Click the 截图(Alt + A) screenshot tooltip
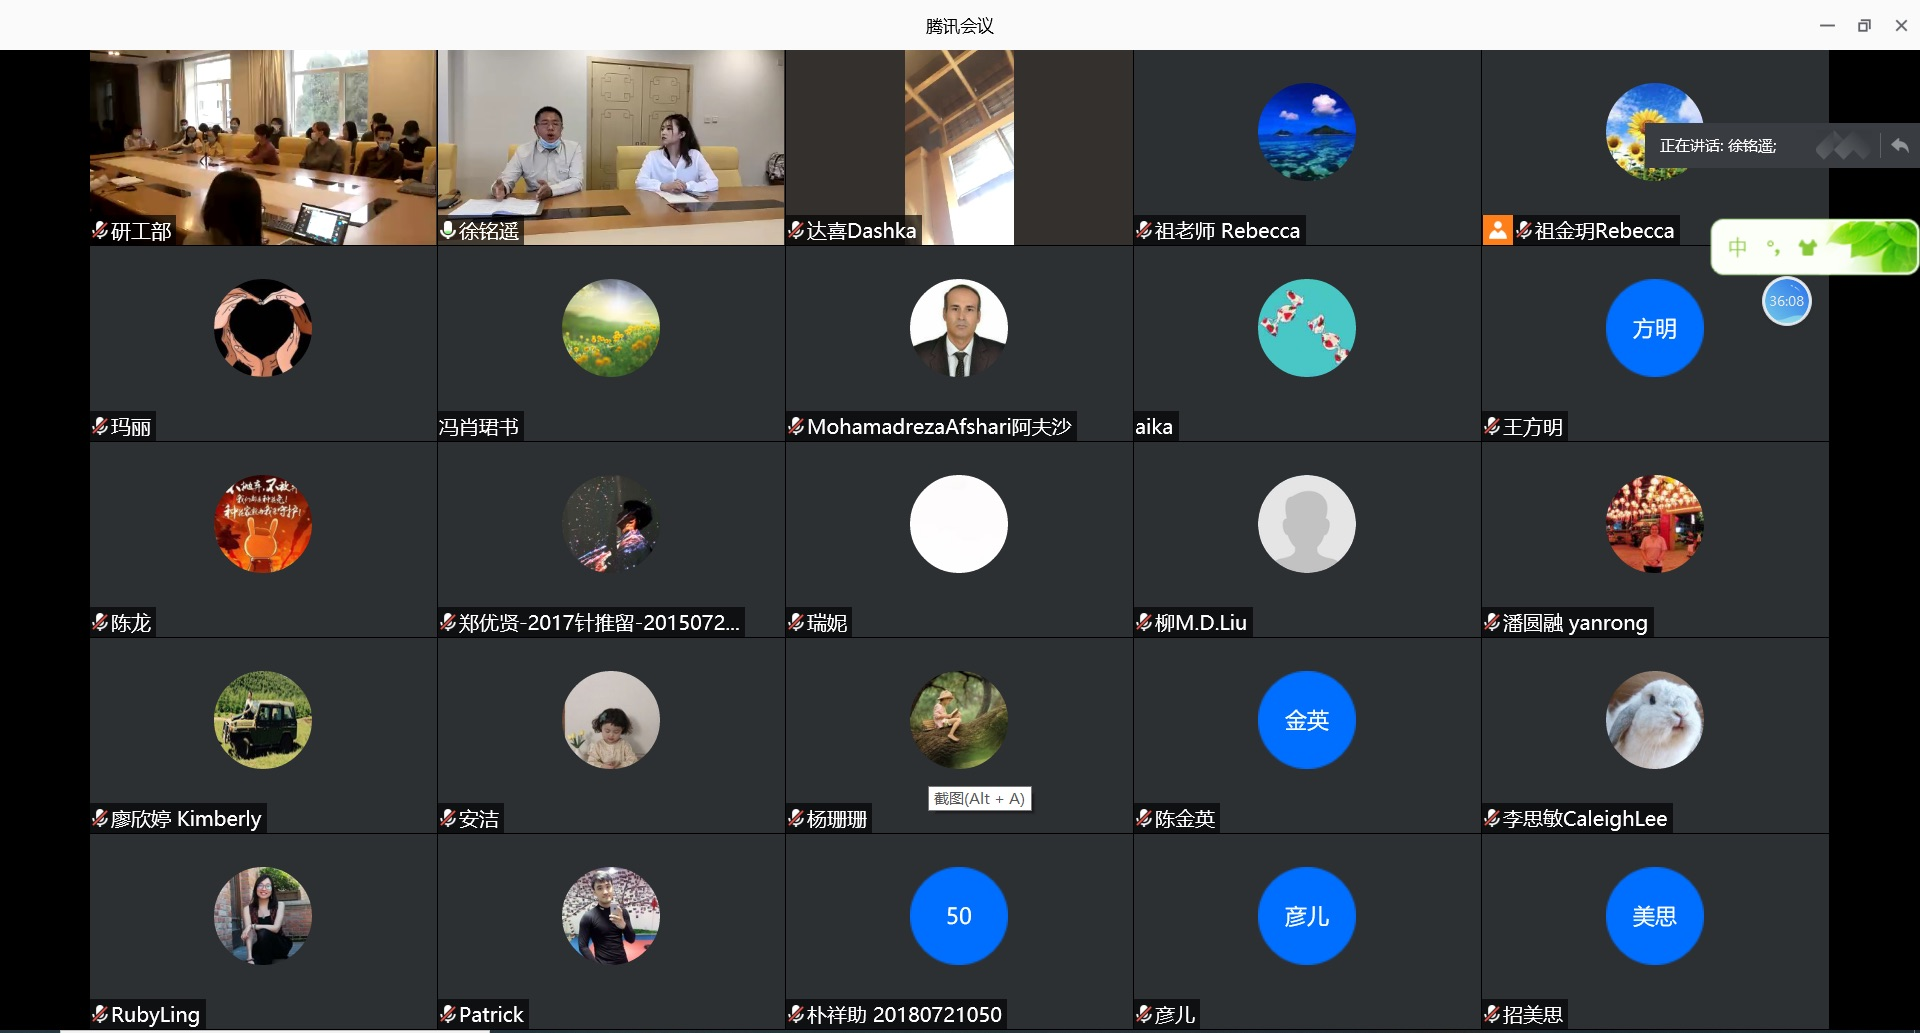Image resolution: width=1920 pixels, height=1033 pixels. click(x=979, y=798)
